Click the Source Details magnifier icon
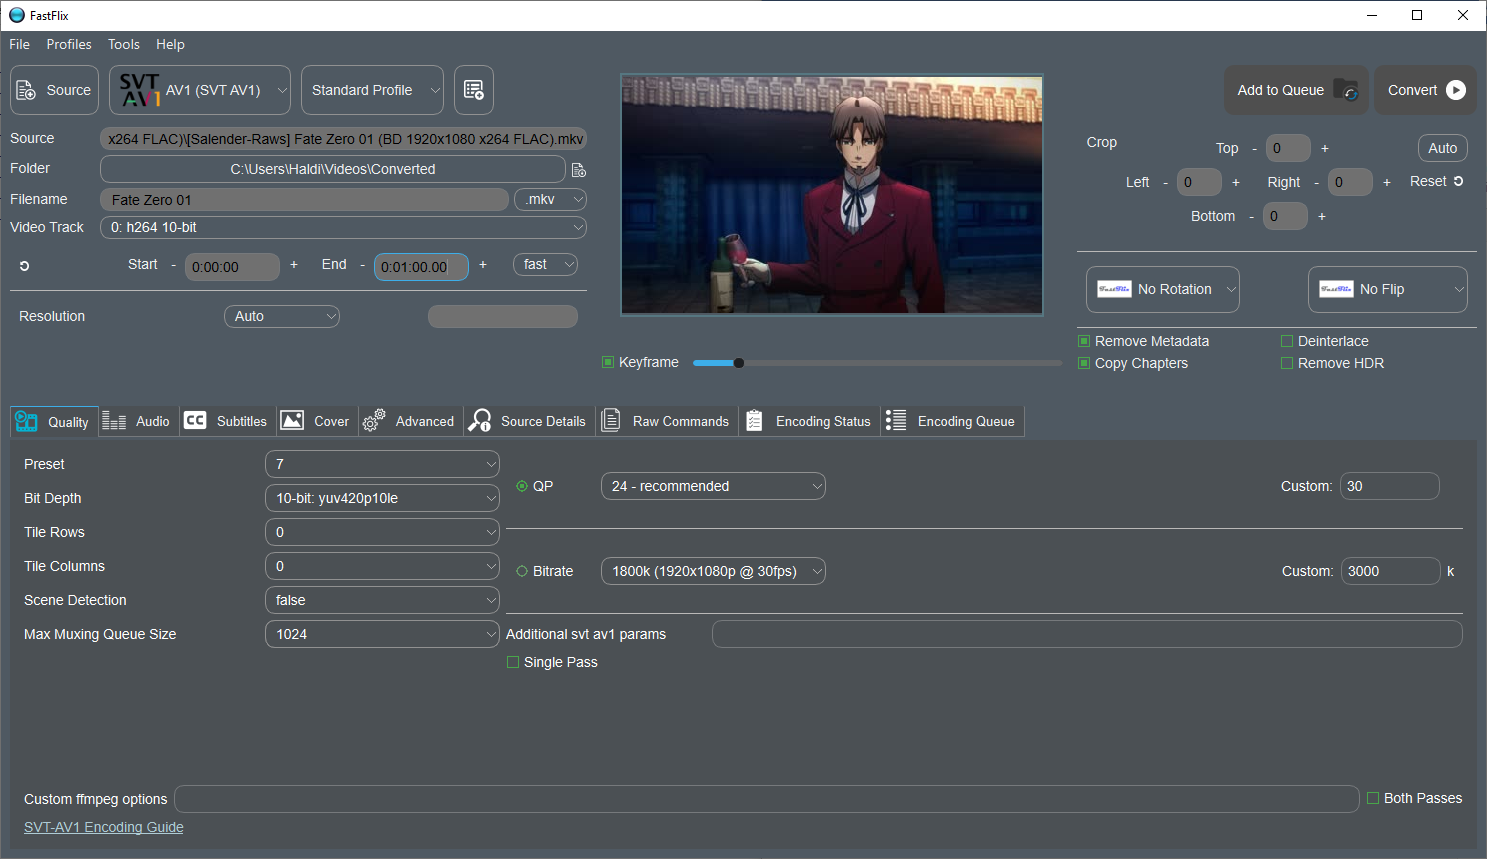The height and width of the screenshot is (859, 1487). tap(480, 420)
